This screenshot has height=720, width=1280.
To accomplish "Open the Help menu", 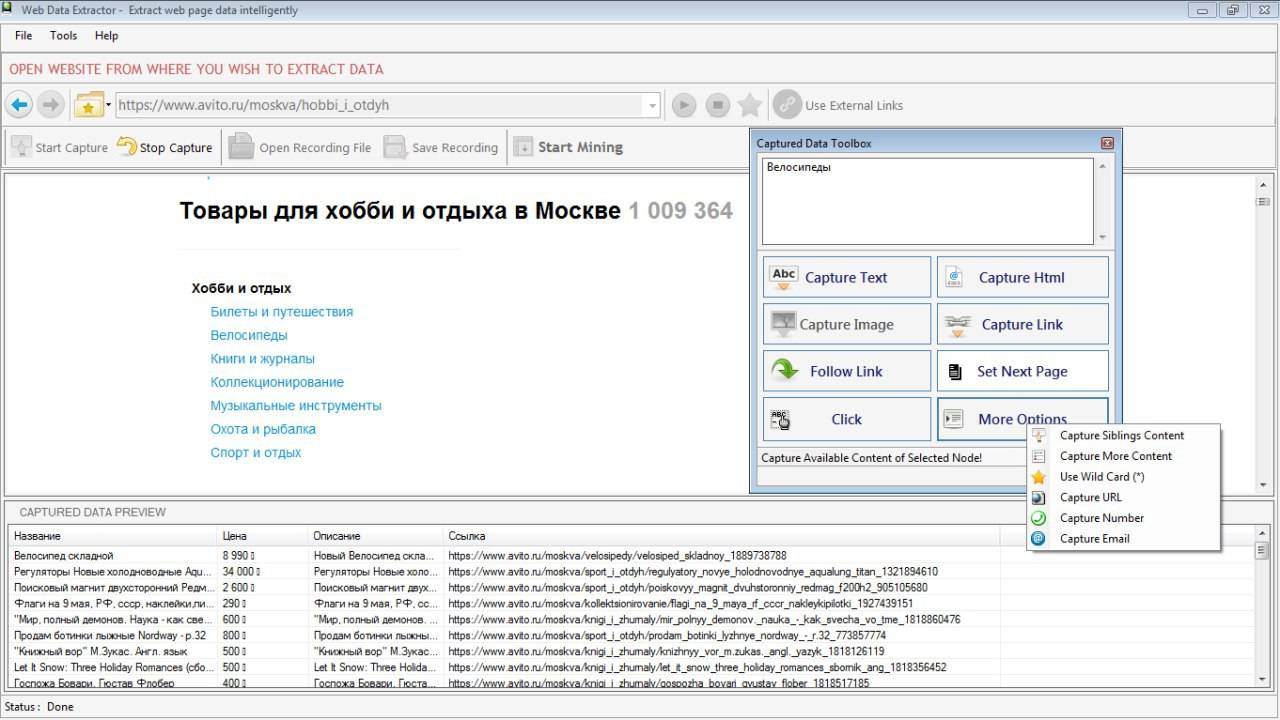I will click(x=106, y=35).
